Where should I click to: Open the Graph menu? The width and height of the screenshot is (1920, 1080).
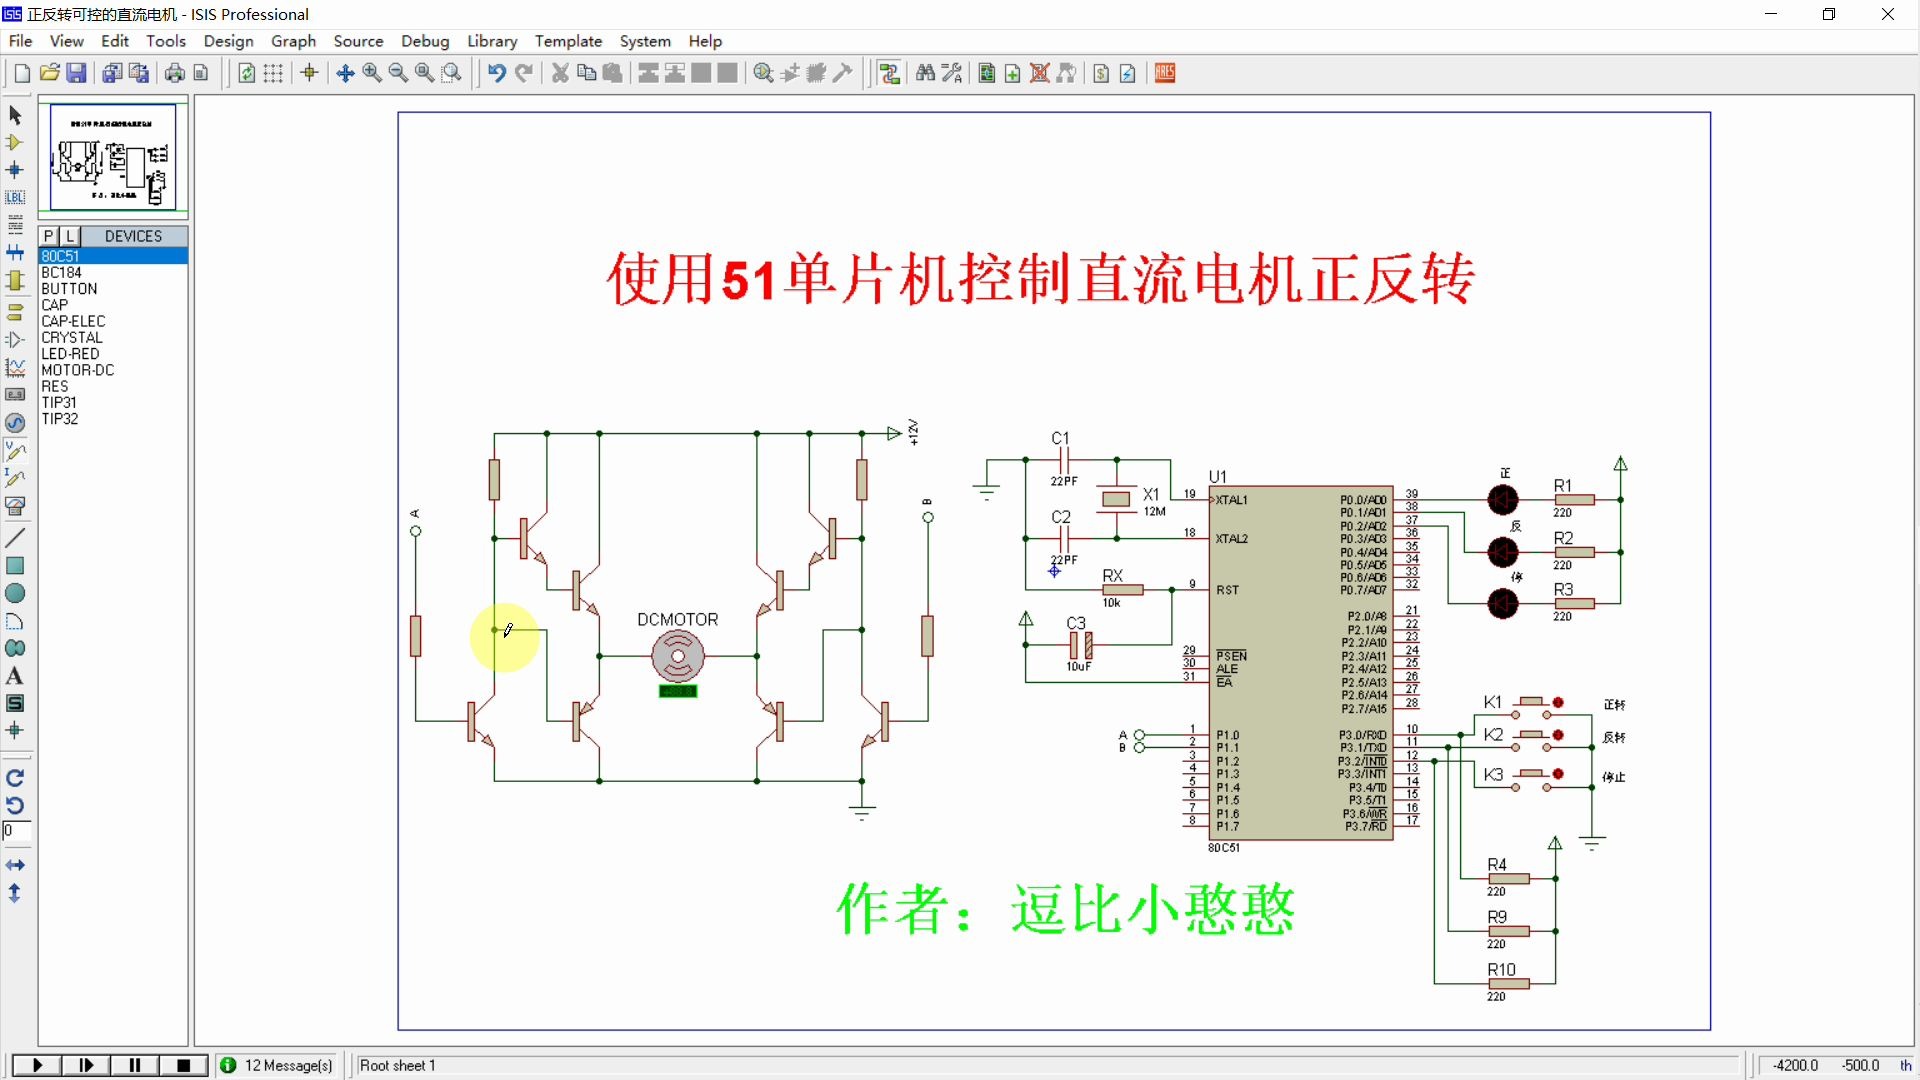click(x=293, y=41)
